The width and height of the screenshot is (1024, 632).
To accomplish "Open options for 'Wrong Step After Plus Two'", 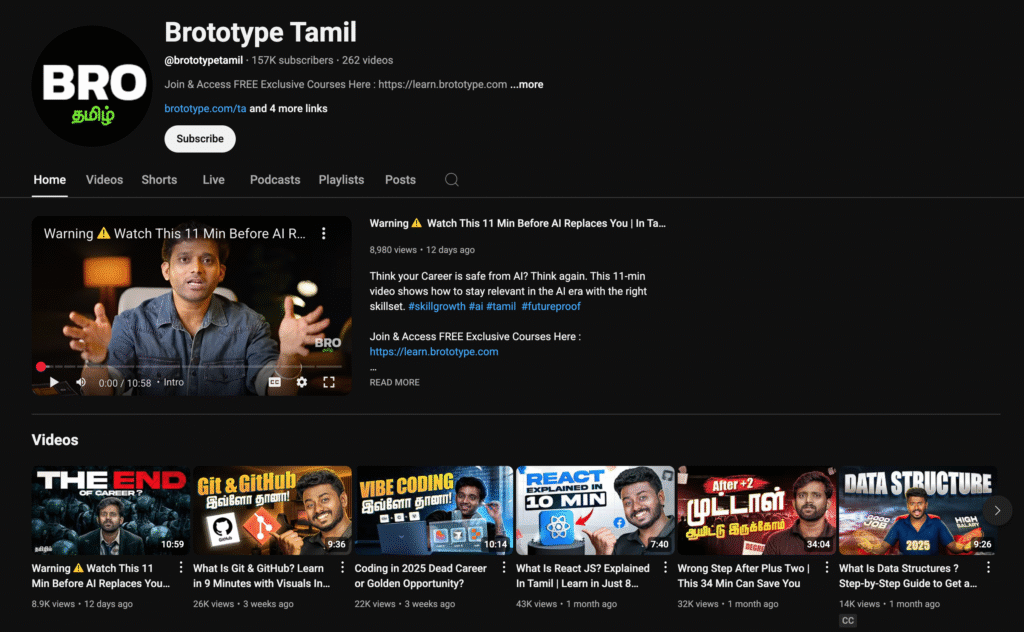I will pos(827,567).
